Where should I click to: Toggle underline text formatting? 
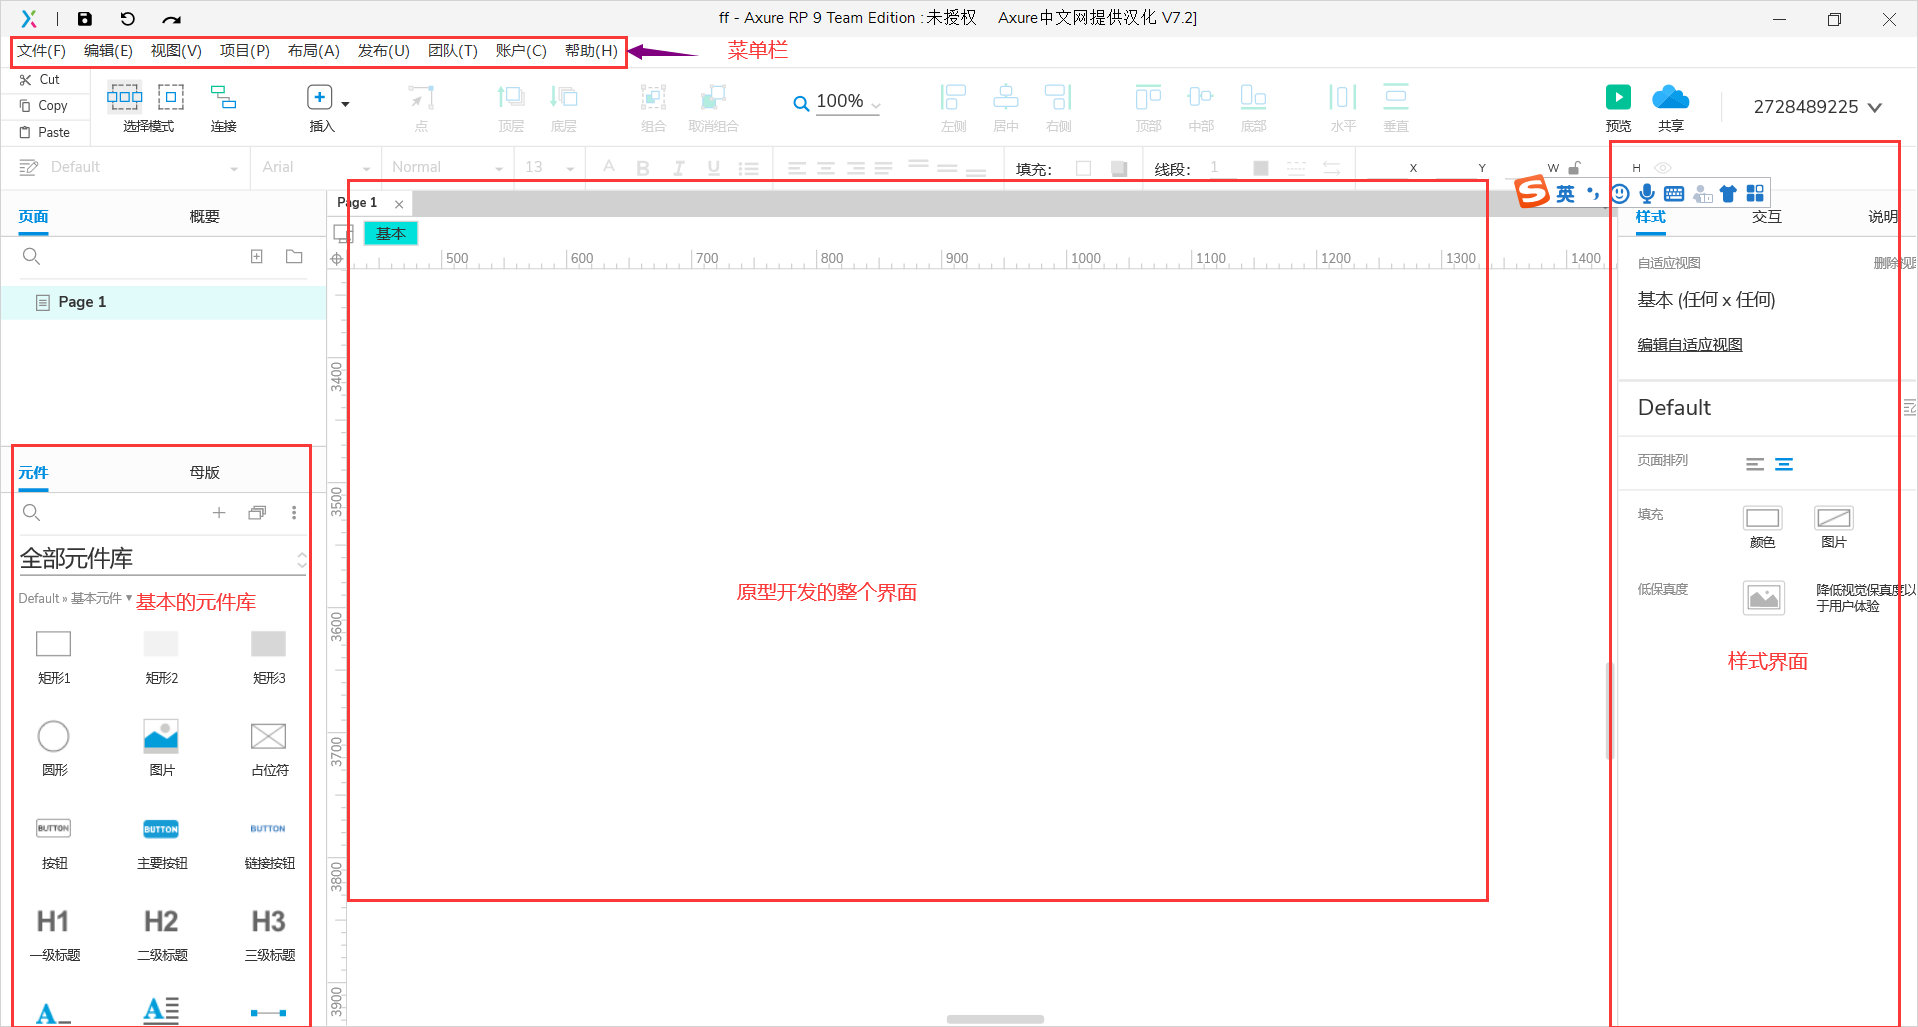tap(713, 167)
